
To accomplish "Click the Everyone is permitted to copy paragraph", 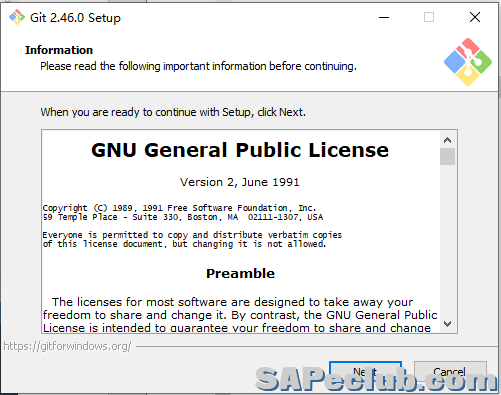I will pos(192,239).
